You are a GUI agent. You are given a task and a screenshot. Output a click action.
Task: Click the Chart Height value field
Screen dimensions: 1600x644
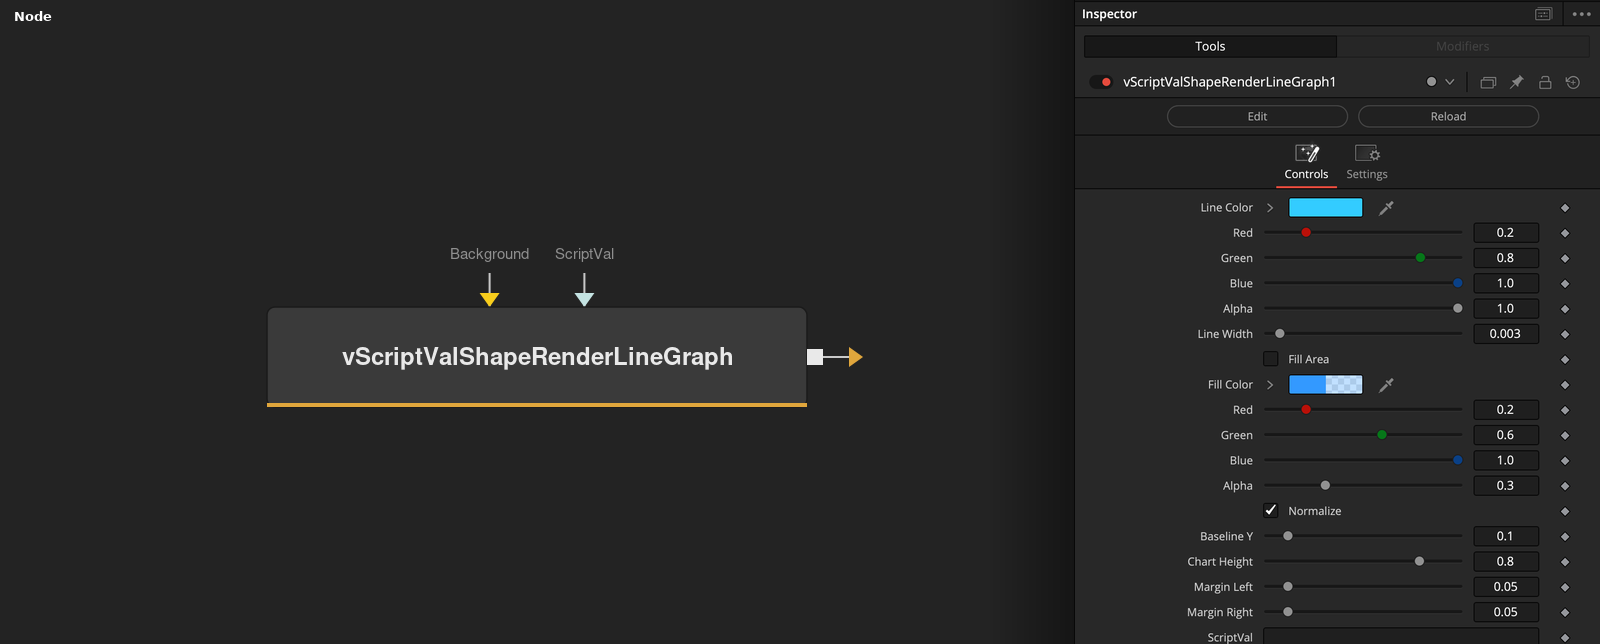click(1506, 562)
